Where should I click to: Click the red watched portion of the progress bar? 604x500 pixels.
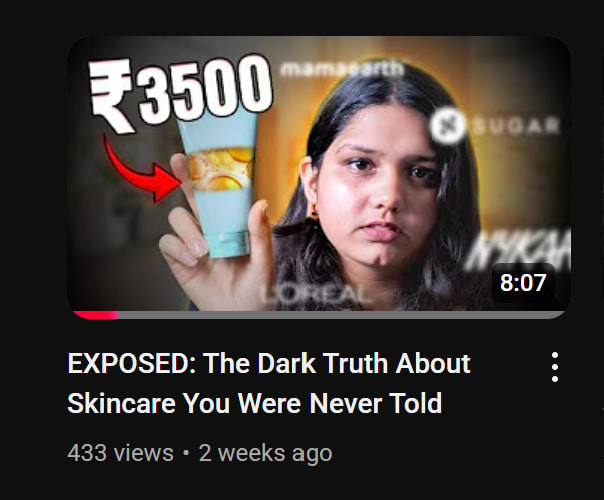point(95,315)
